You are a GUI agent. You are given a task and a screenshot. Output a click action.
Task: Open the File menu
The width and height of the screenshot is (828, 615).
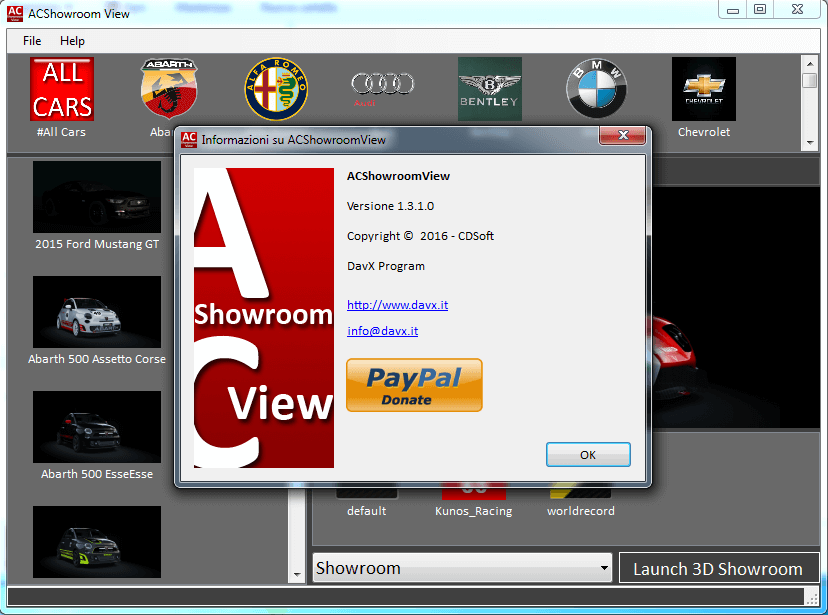click(32, 41)
